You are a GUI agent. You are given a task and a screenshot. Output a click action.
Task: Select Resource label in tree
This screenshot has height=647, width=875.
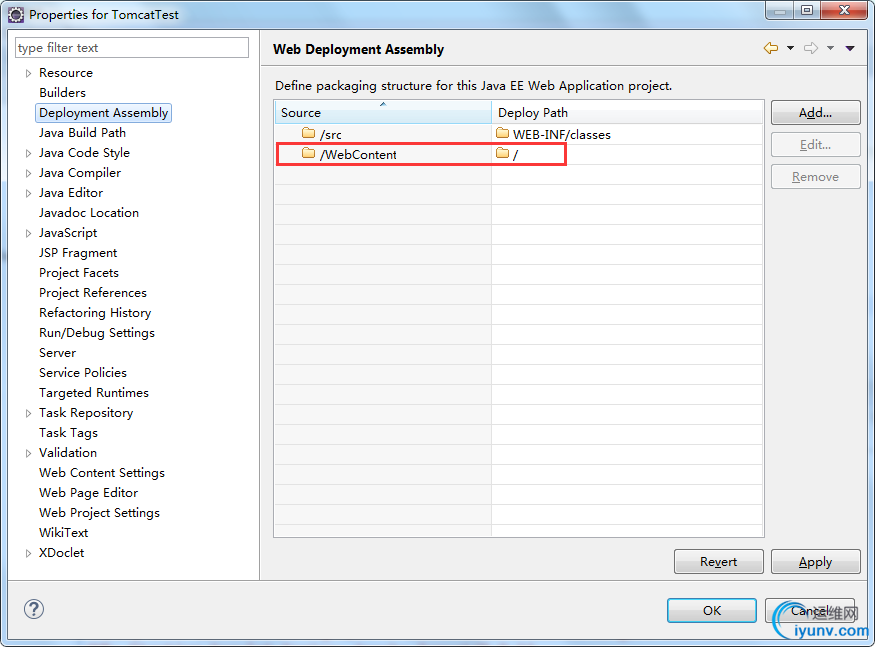(x=66, y=73)
